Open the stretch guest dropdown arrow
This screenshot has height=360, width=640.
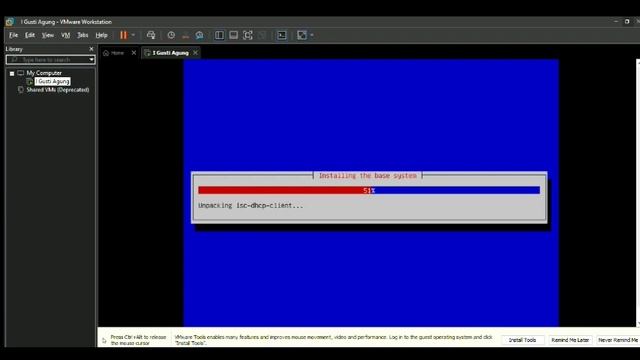pos(312,35)
